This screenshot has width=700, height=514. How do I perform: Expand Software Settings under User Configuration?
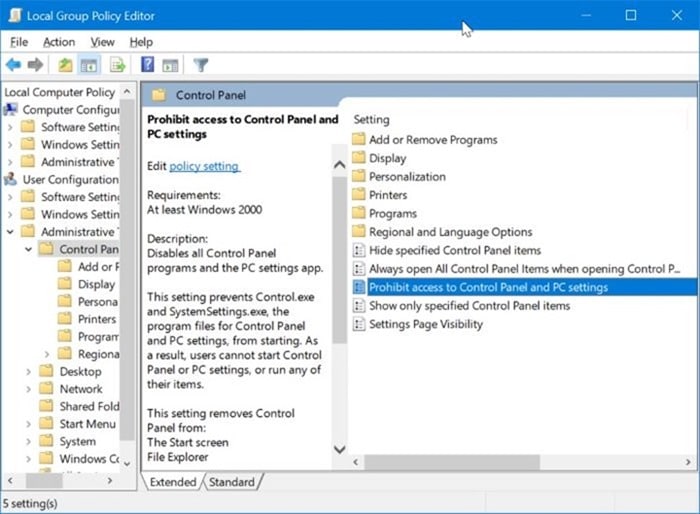click(10, 197)
